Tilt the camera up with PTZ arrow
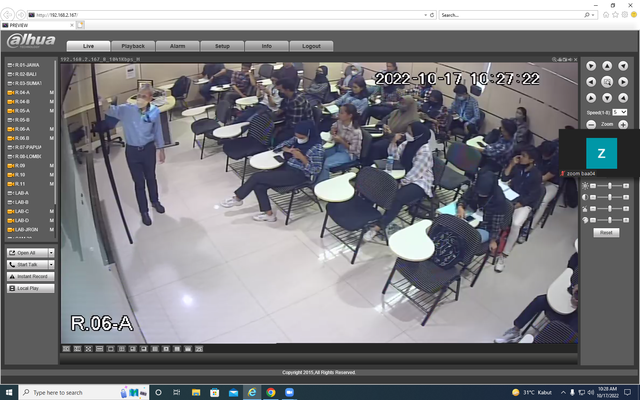 607,66
